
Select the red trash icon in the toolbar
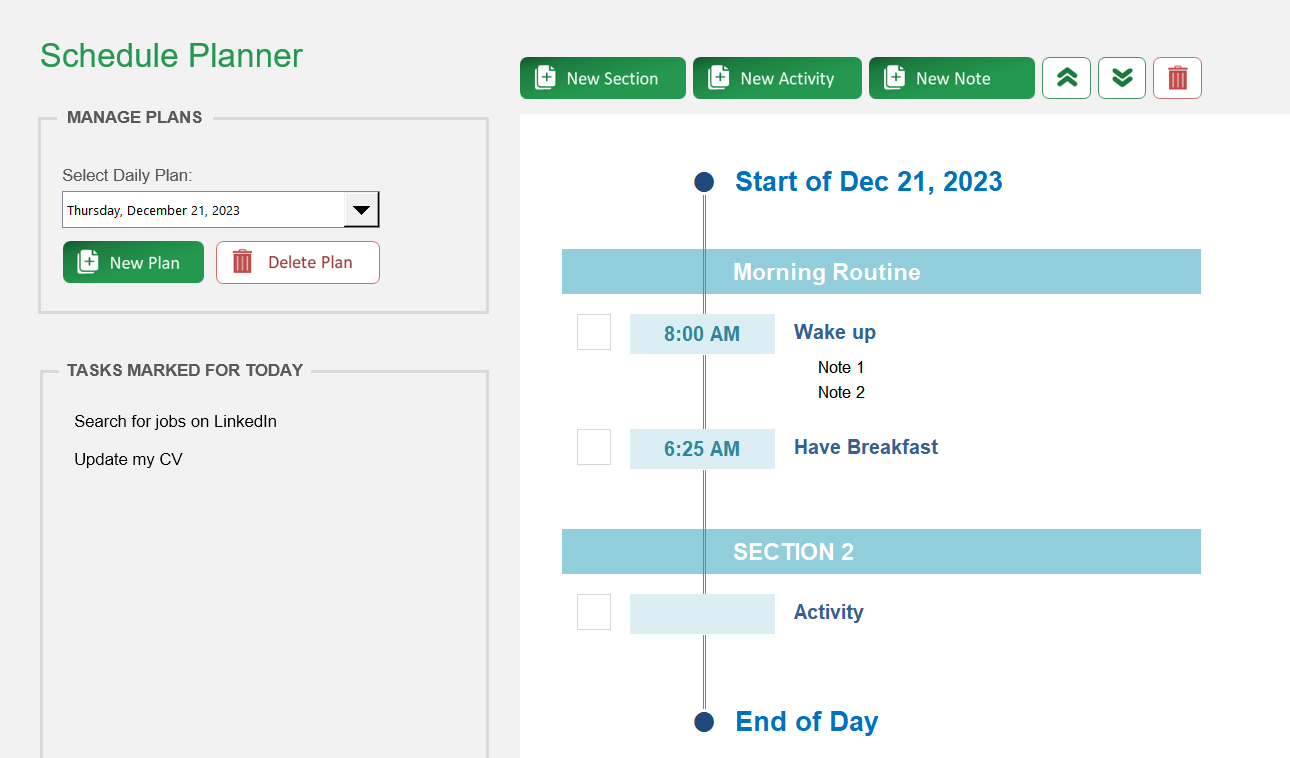pyautogui.click(x=1177, y=77)
